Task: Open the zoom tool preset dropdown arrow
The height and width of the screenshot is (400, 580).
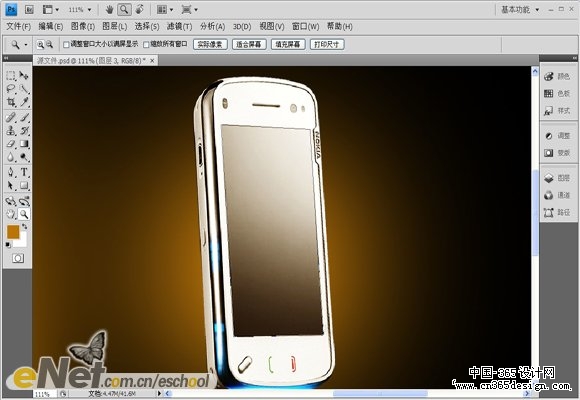Action: 26,45
